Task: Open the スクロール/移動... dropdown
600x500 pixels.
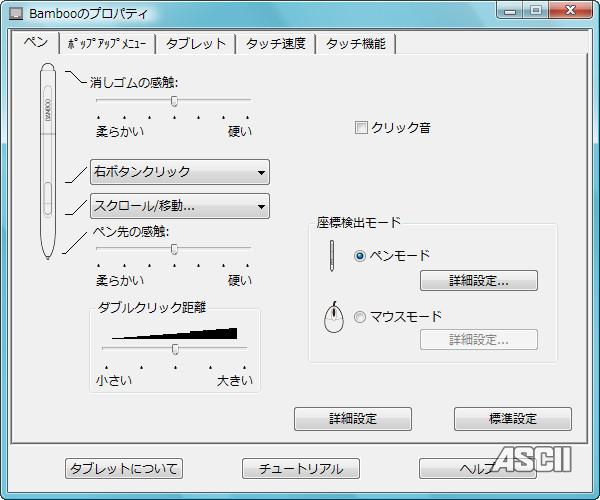Action: click(x=180, y=206)
